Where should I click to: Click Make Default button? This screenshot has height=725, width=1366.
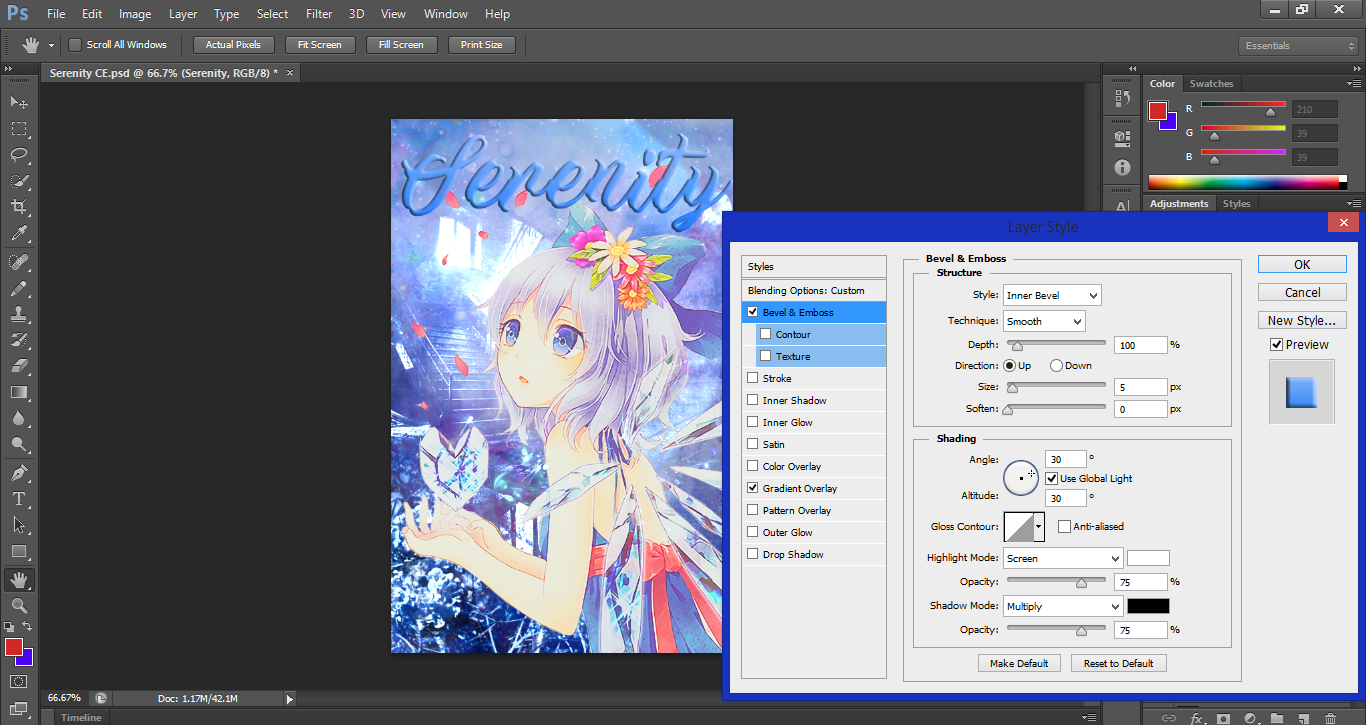pos(1019,663)
